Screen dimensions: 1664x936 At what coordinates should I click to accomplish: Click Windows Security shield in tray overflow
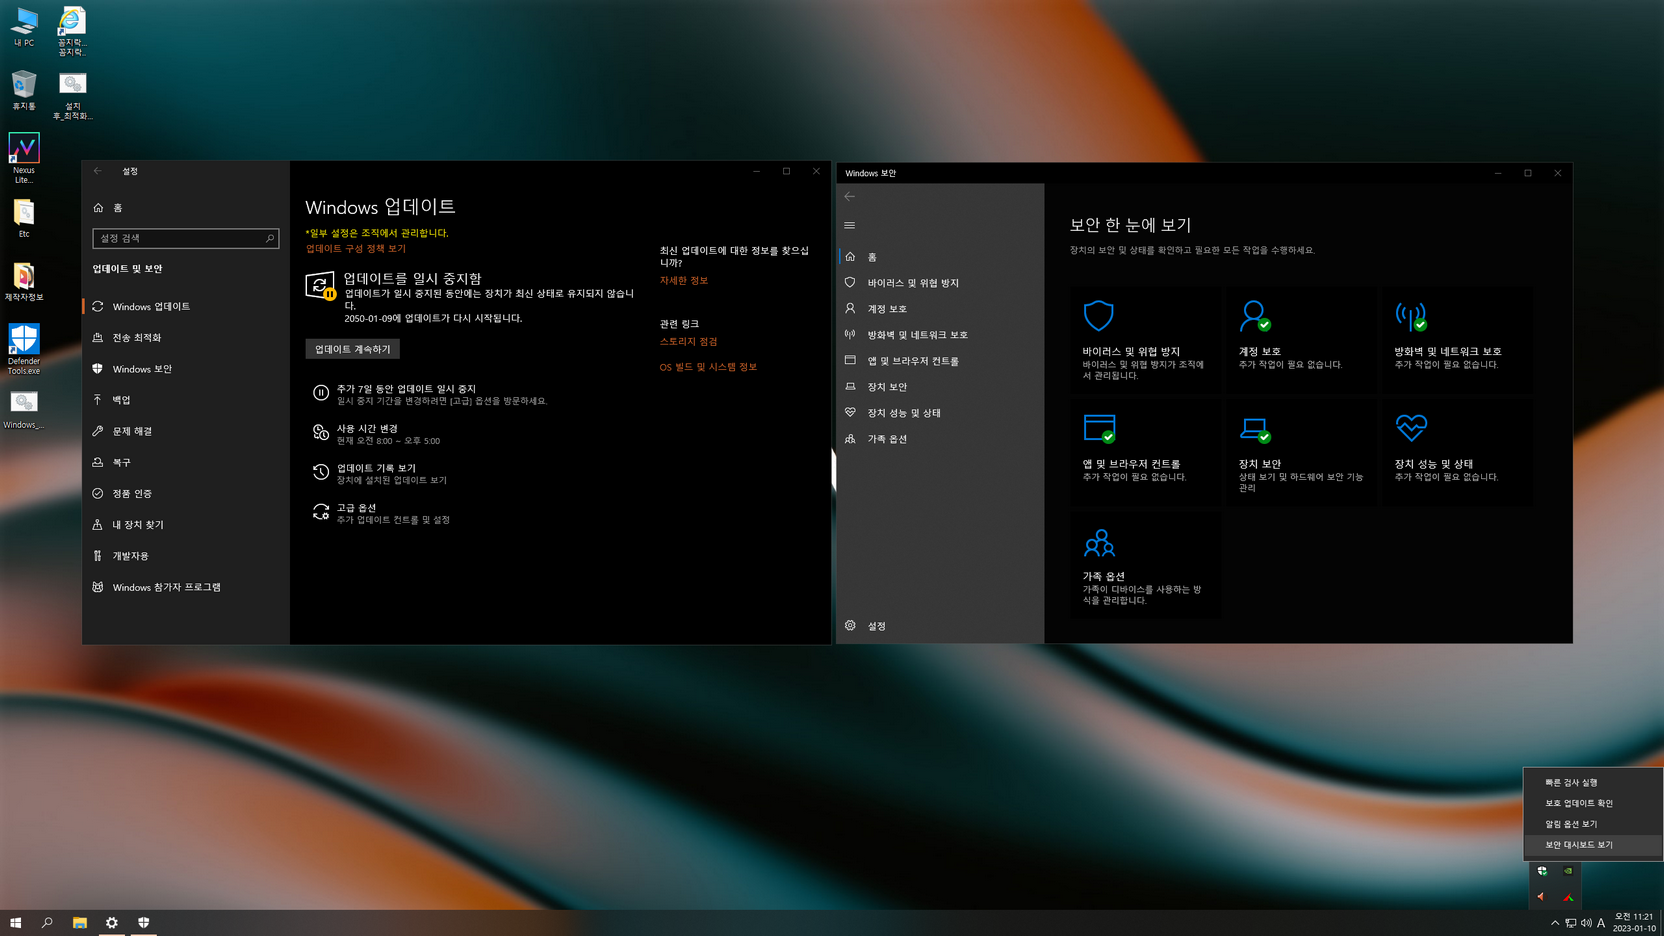(x=1542, y=871)
